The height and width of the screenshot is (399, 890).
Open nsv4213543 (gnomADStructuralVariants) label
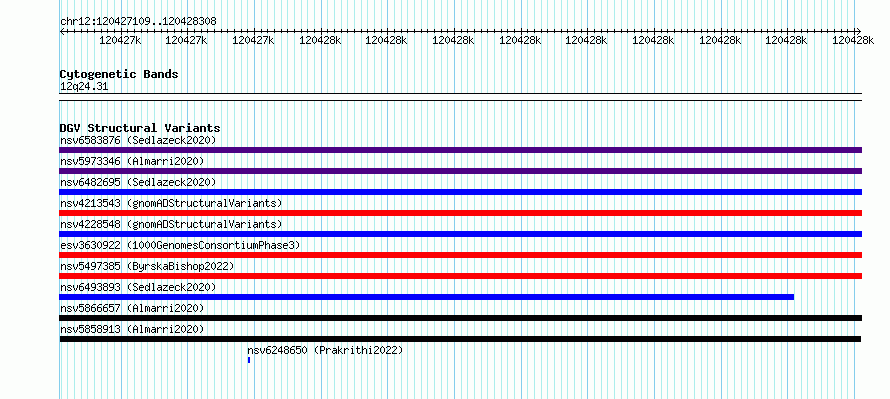pos(171,203)
